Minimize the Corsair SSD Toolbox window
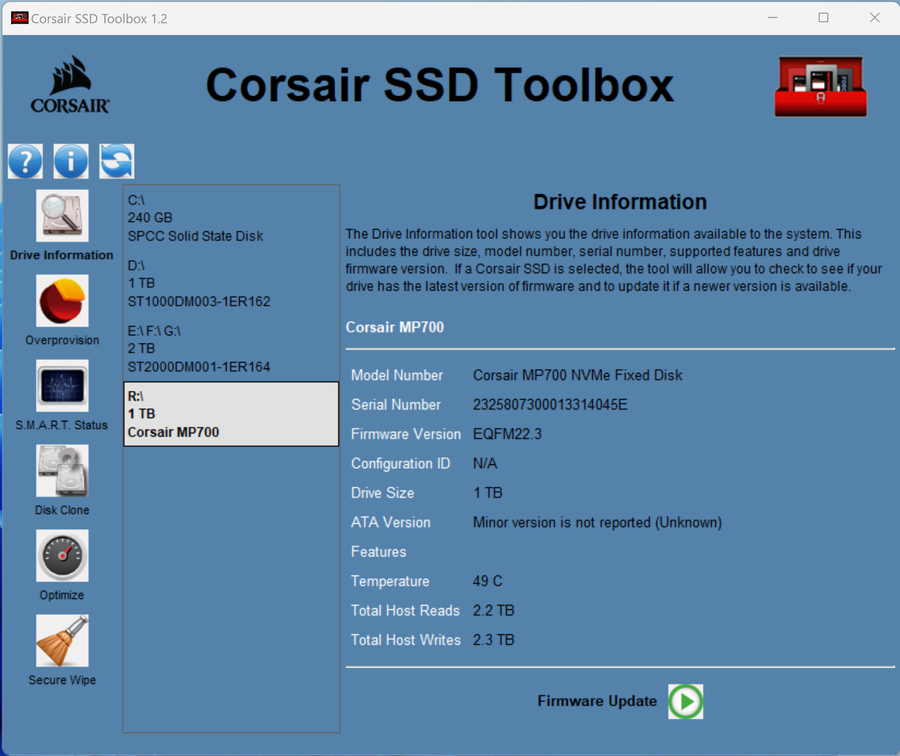Screen dimensions: 900x756 click(x=773, y=18)
